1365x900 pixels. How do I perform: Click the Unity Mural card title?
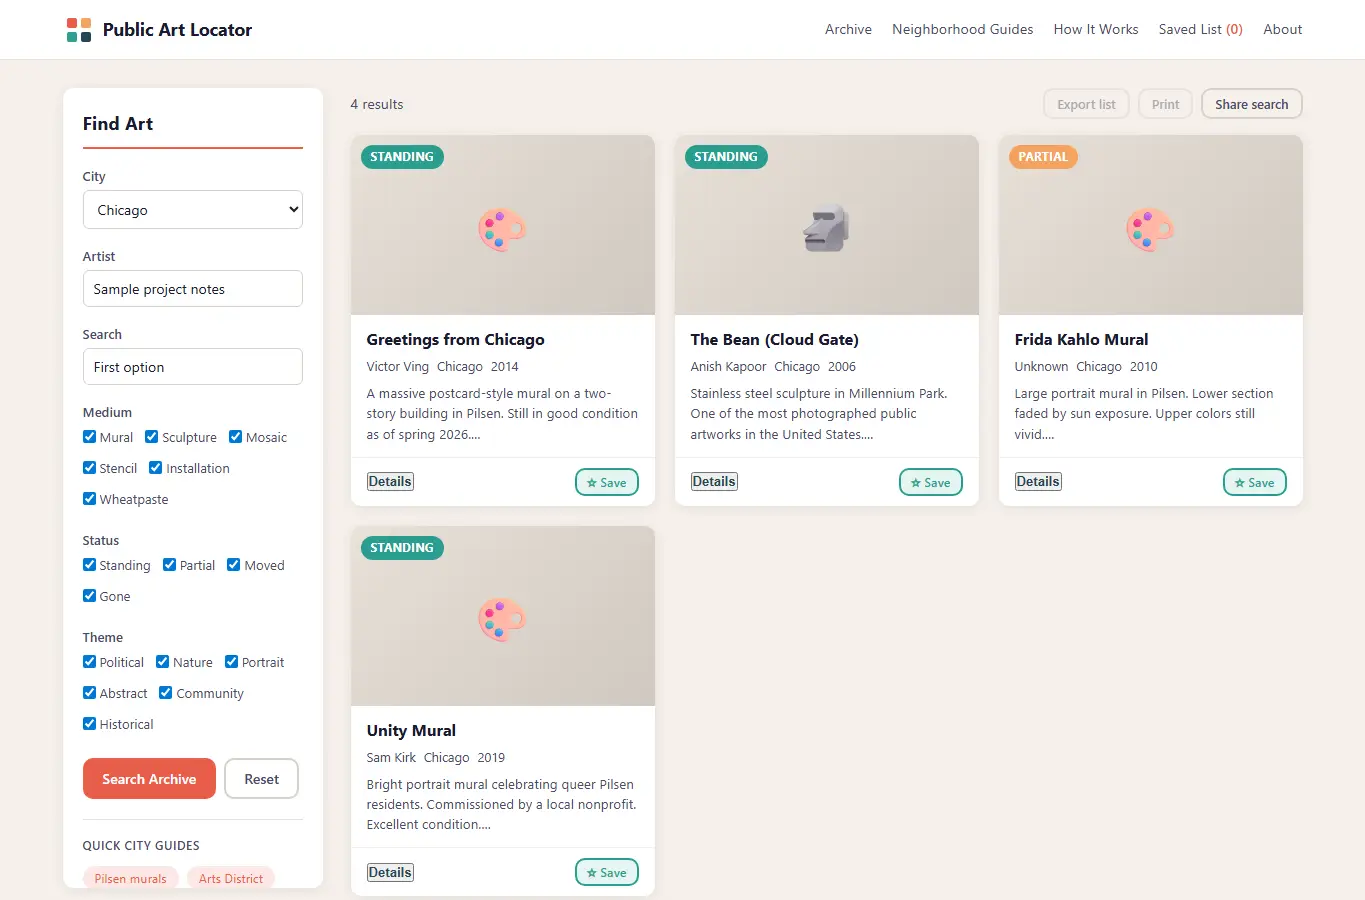411,731
